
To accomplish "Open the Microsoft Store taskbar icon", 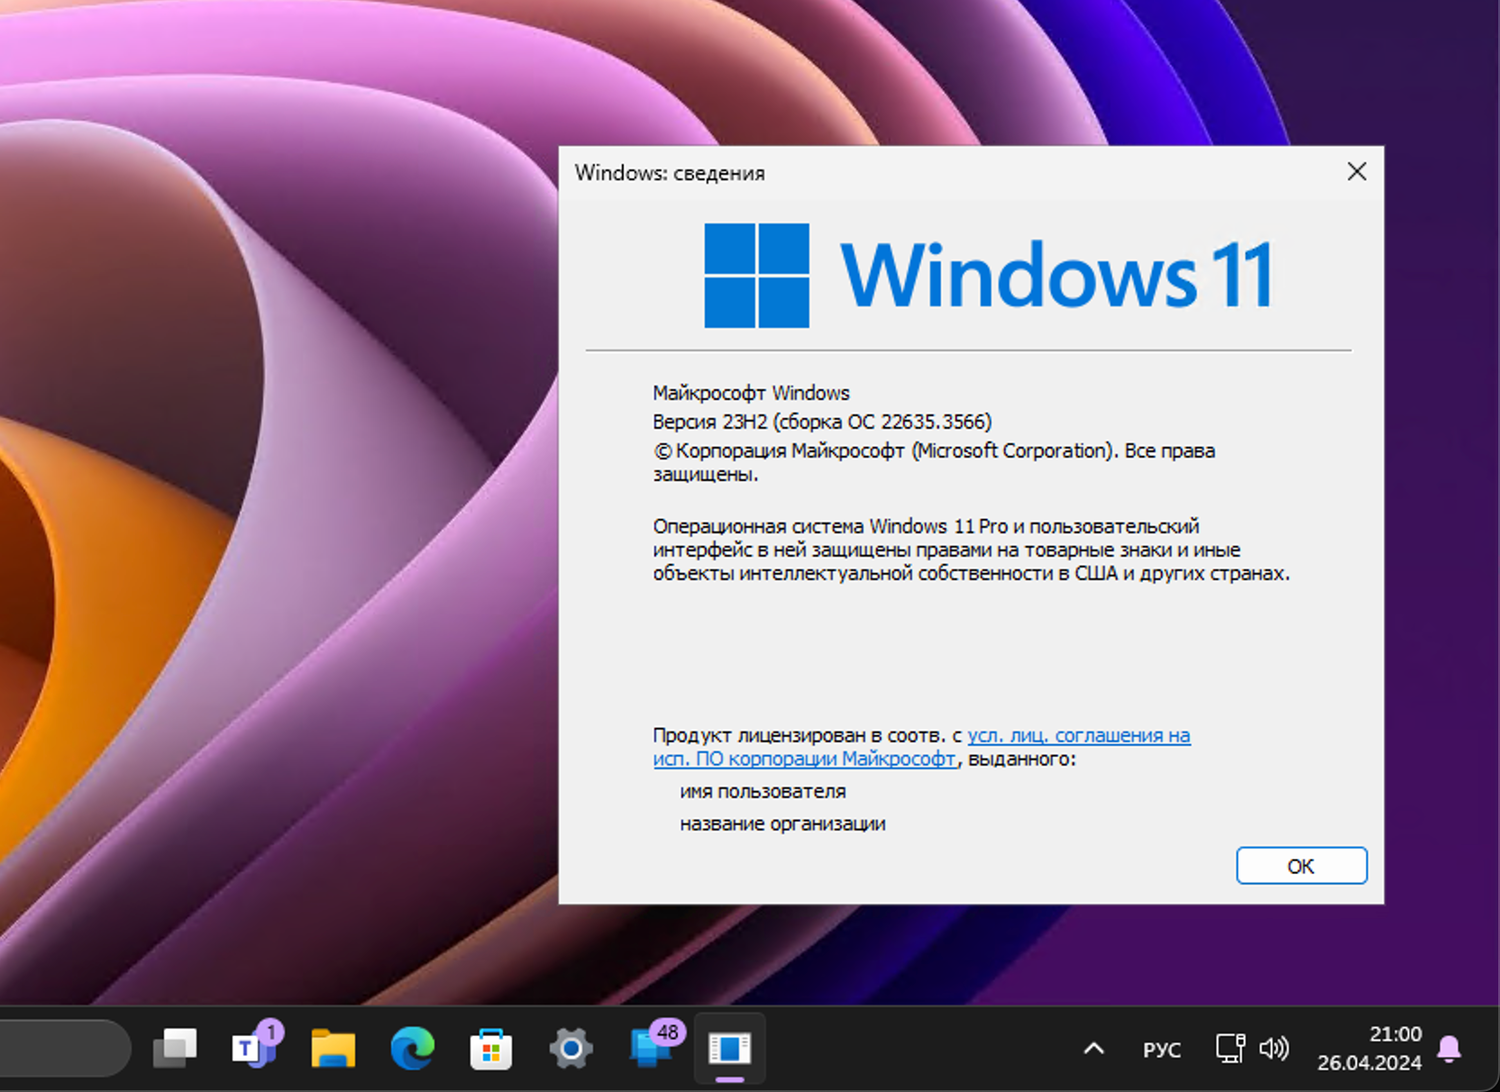I will [491, 1048].
